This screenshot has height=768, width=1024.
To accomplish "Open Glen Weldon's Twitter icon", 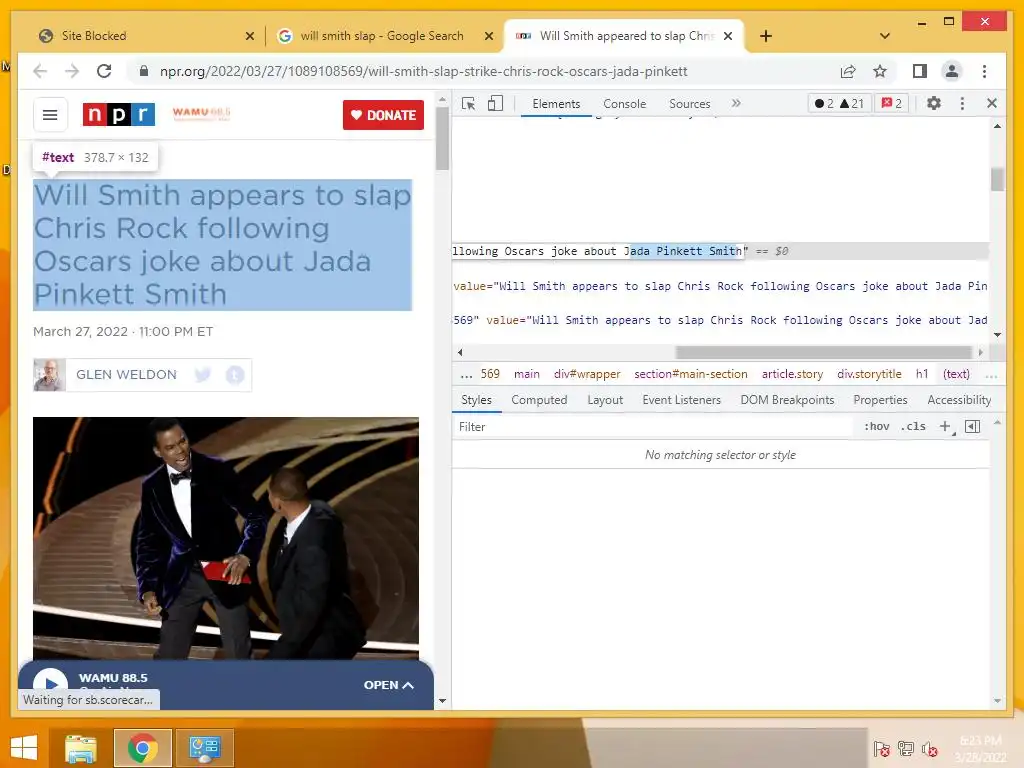I will pyautogui.click(x=203, y=374).
